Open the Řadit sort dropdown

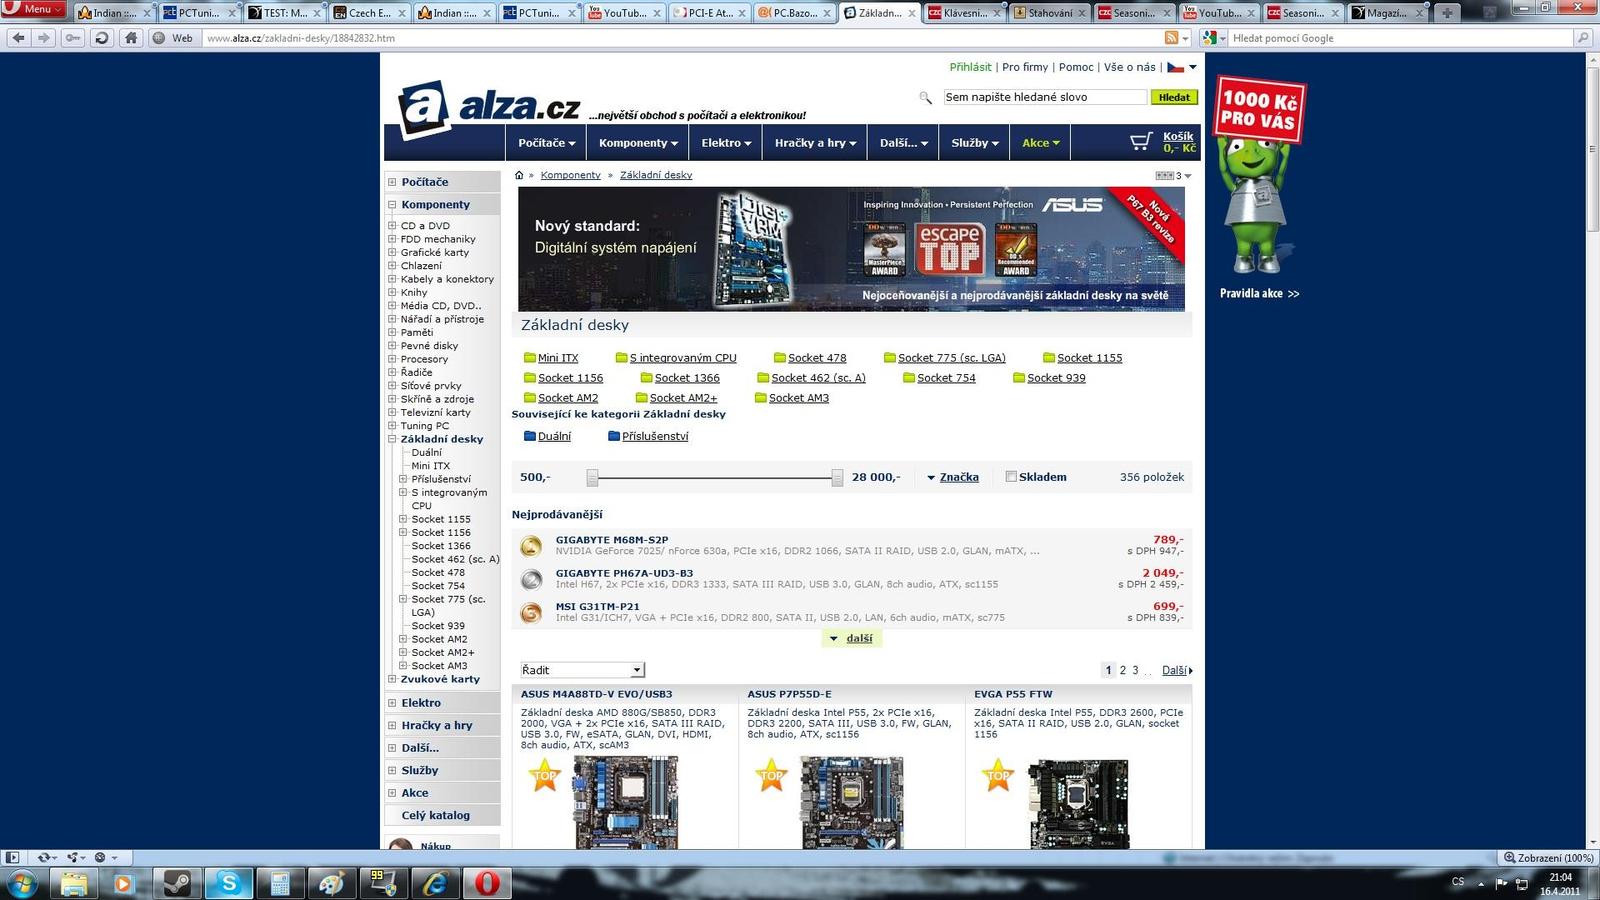pyautogui.click(x=582, y=670)
